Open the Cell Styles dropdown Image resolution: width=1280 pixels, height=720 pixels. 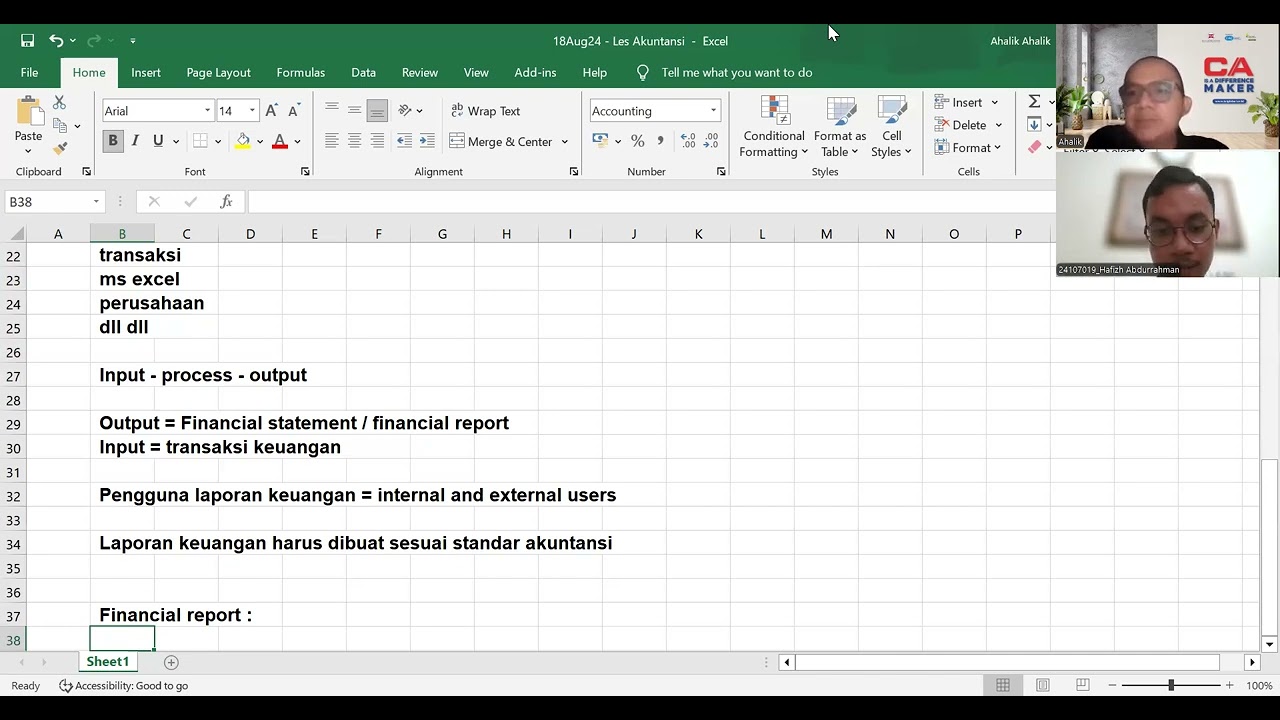(891, 126)
